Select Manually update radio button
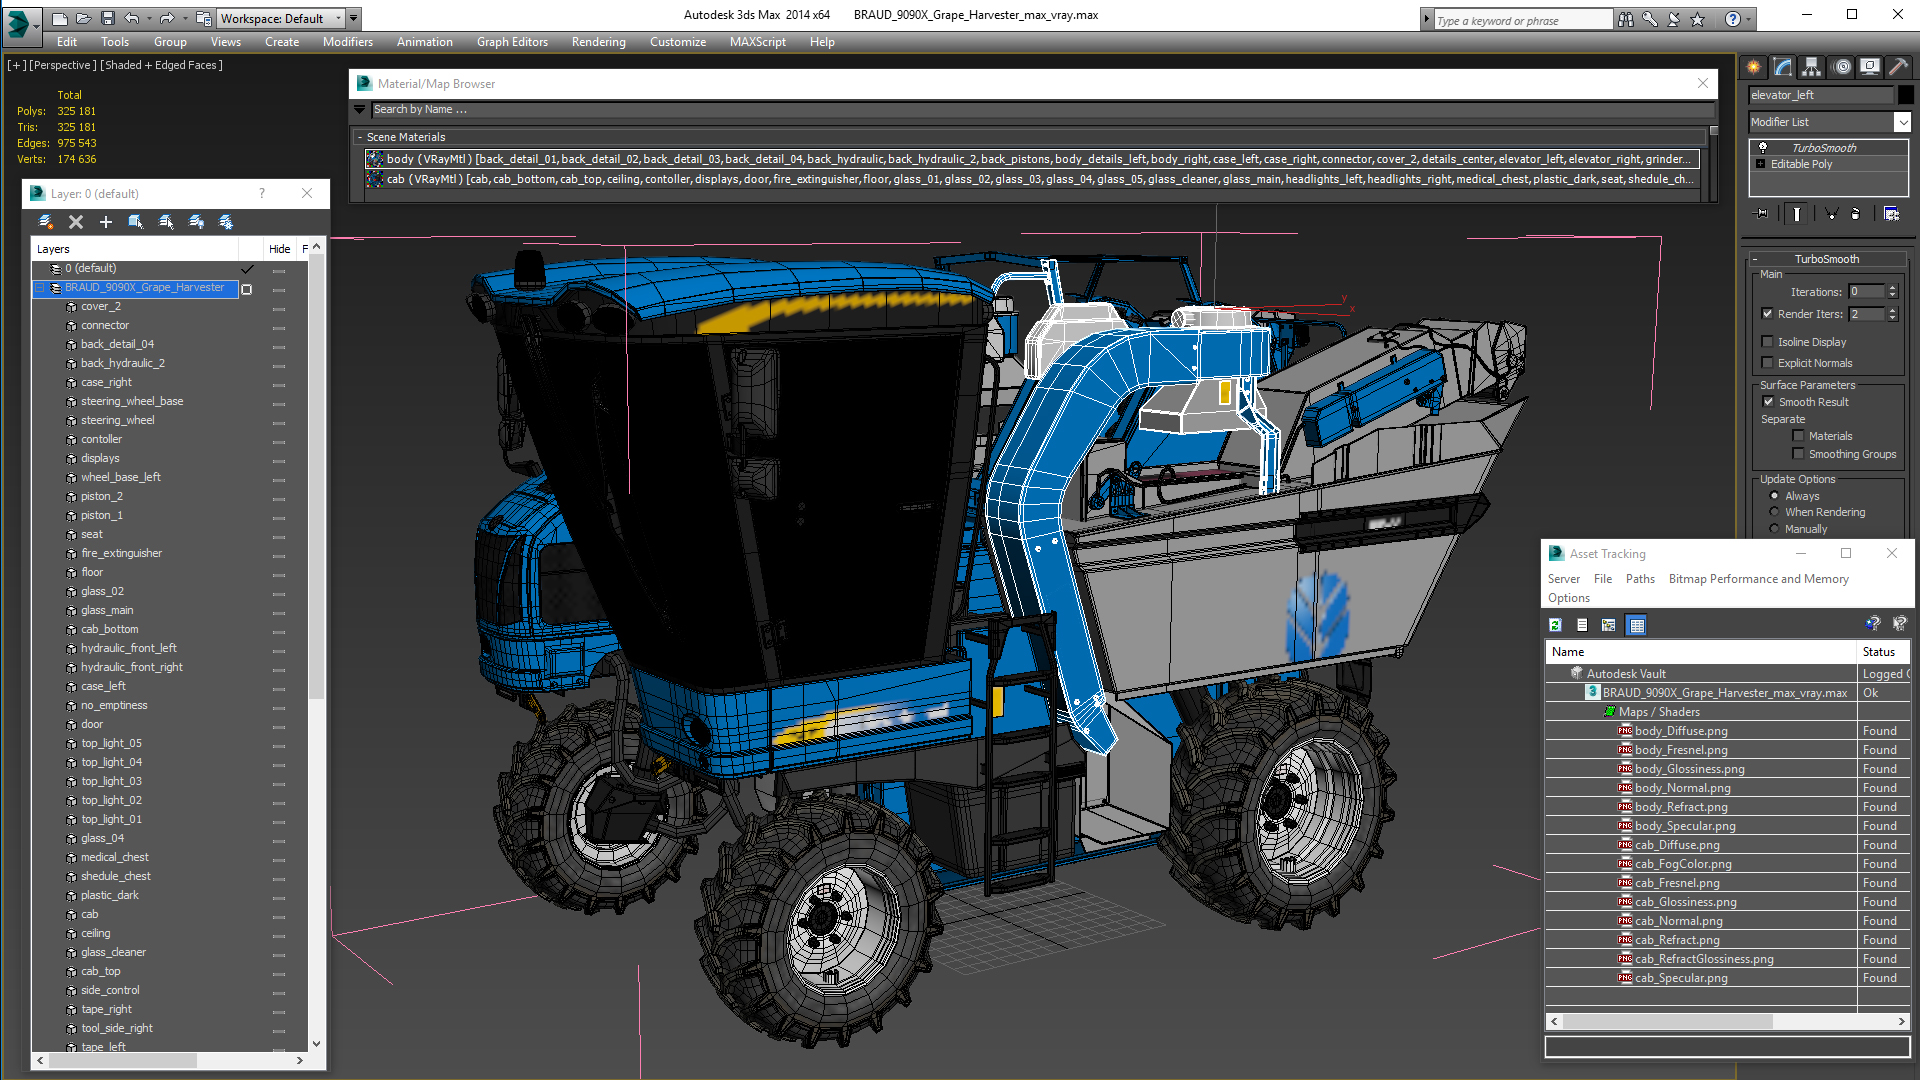Image resolution: width=1920 pixels, height=1080 pixels. click(x=1775, y=529)
